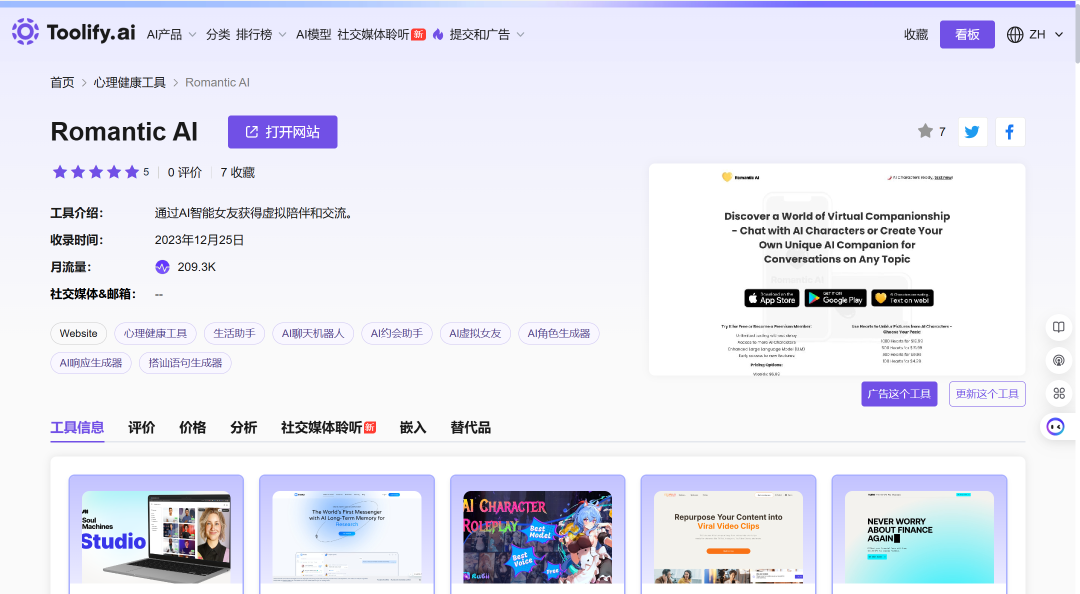This screenshot has height=594, width=1080.
Task: Select the AI响应生成器 tag
Action: click(91, 363)
